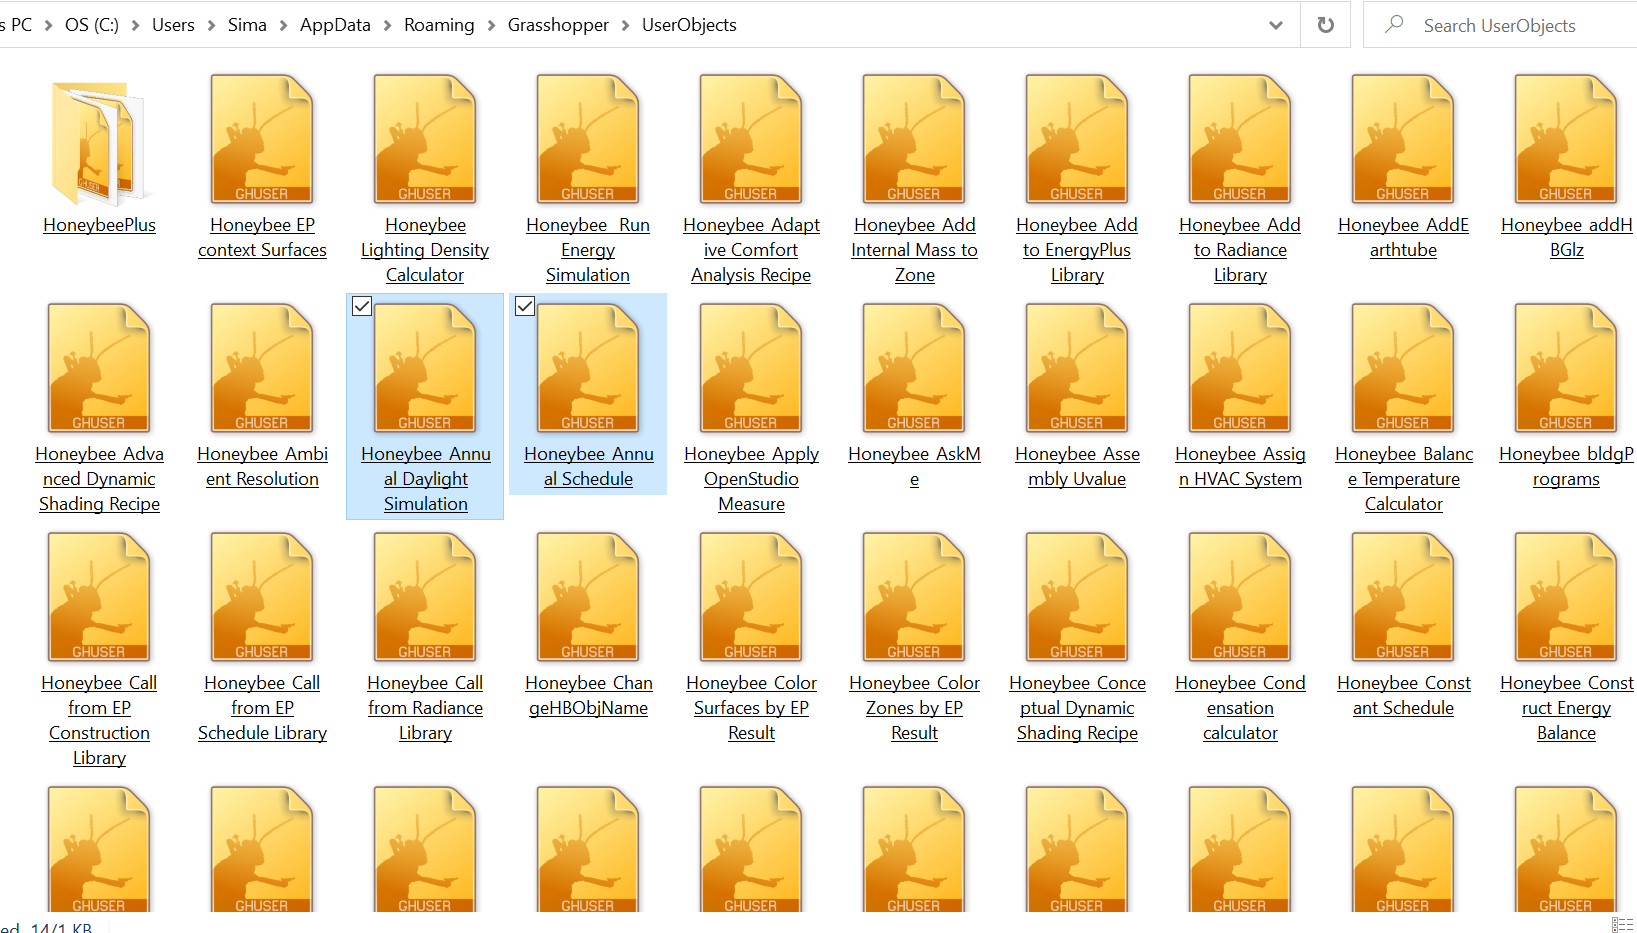
Task: Click the Honeybee AddEarthtube file name
Action: coord(1403,237)
